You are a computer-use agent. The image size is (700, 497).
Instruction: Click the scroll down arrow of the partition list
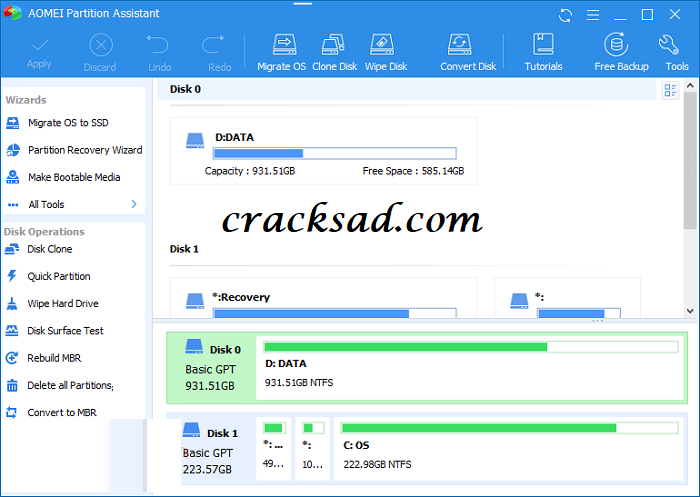point(690,311)
